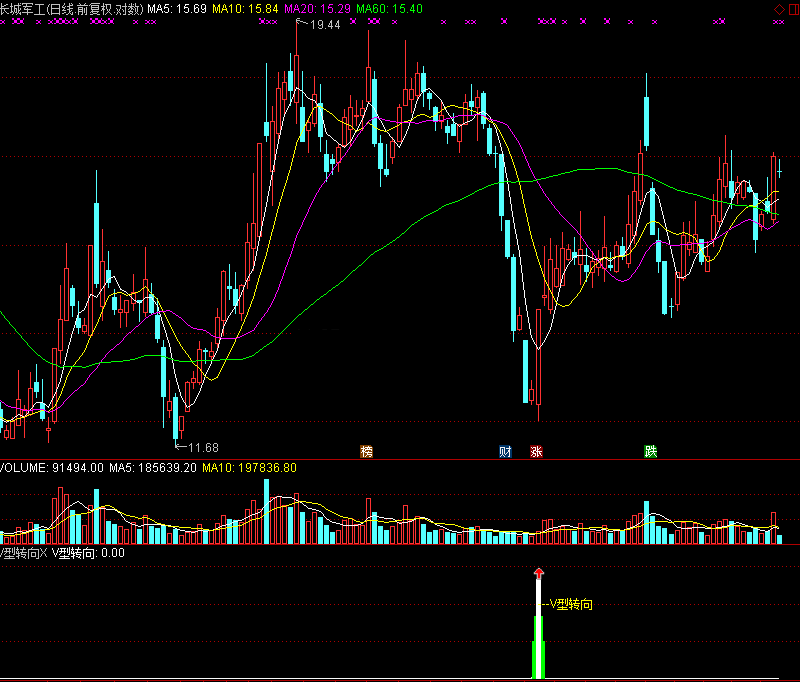Click the MA60: 15.40 label
This screenshot has width=800, height=682.
tap(389, 9)
